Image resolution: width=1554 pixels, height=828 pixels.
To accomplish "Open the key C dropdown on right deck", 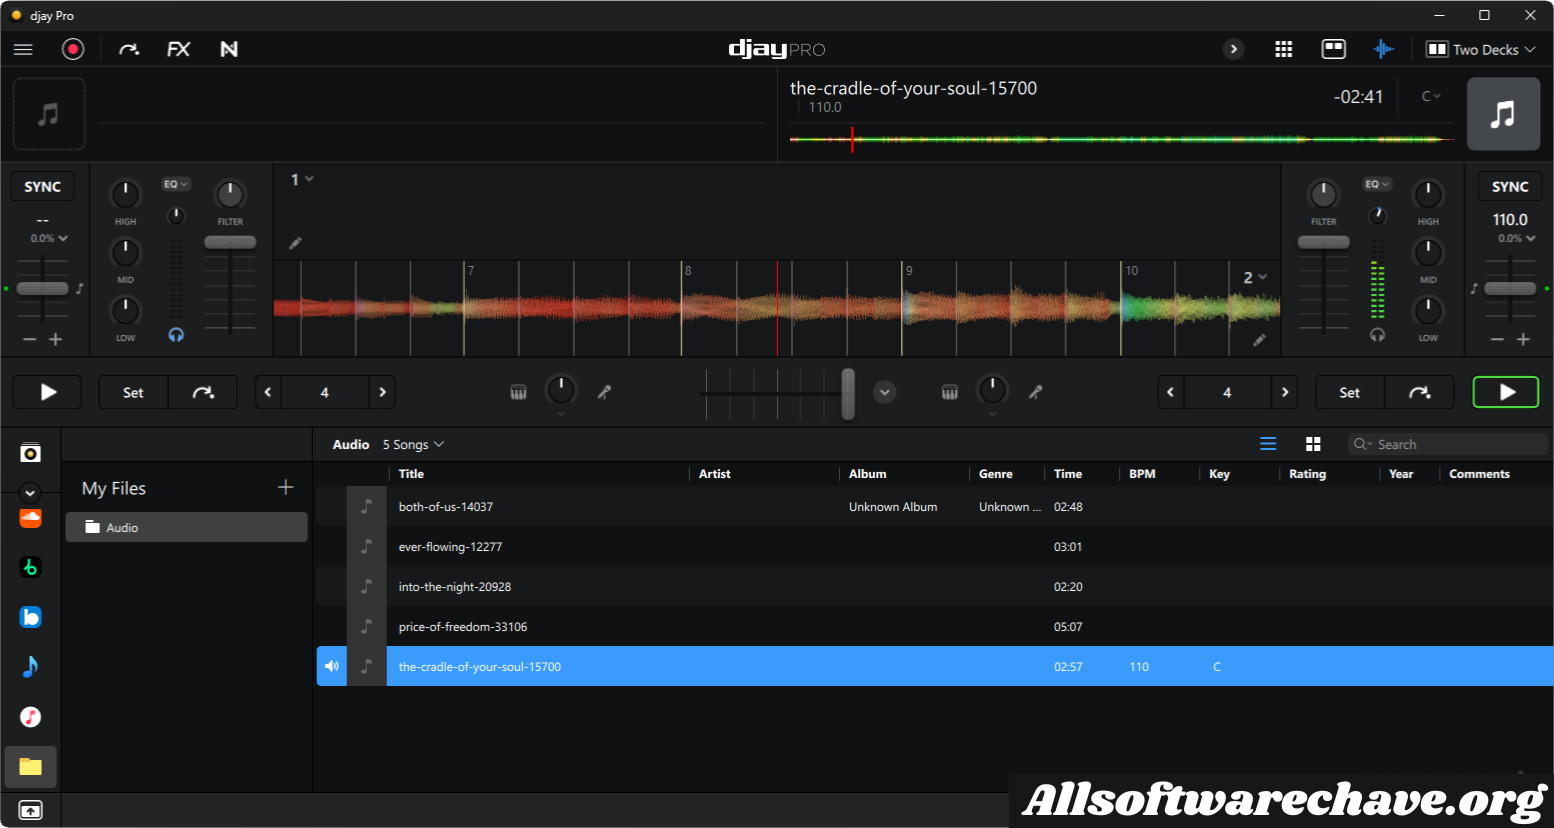I will click(x=1431, y=96).
